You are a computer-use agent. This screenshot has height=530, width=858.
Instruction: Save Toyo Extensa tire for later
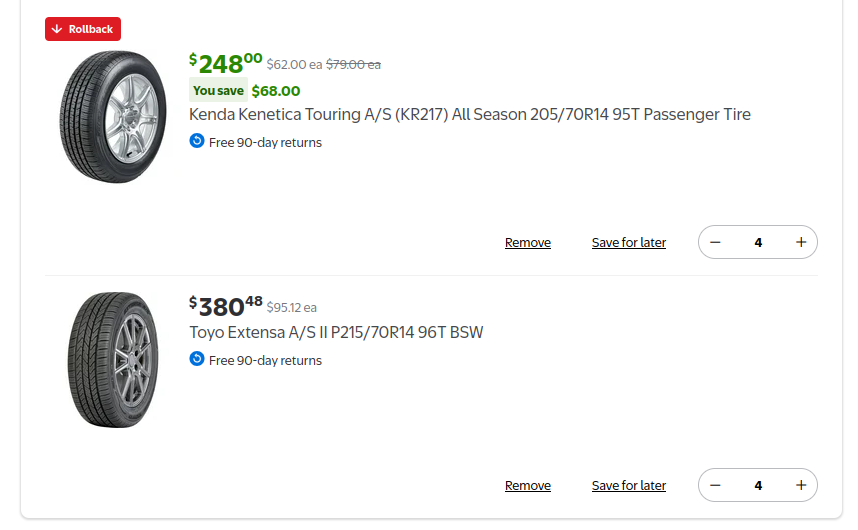coord(629,486)
